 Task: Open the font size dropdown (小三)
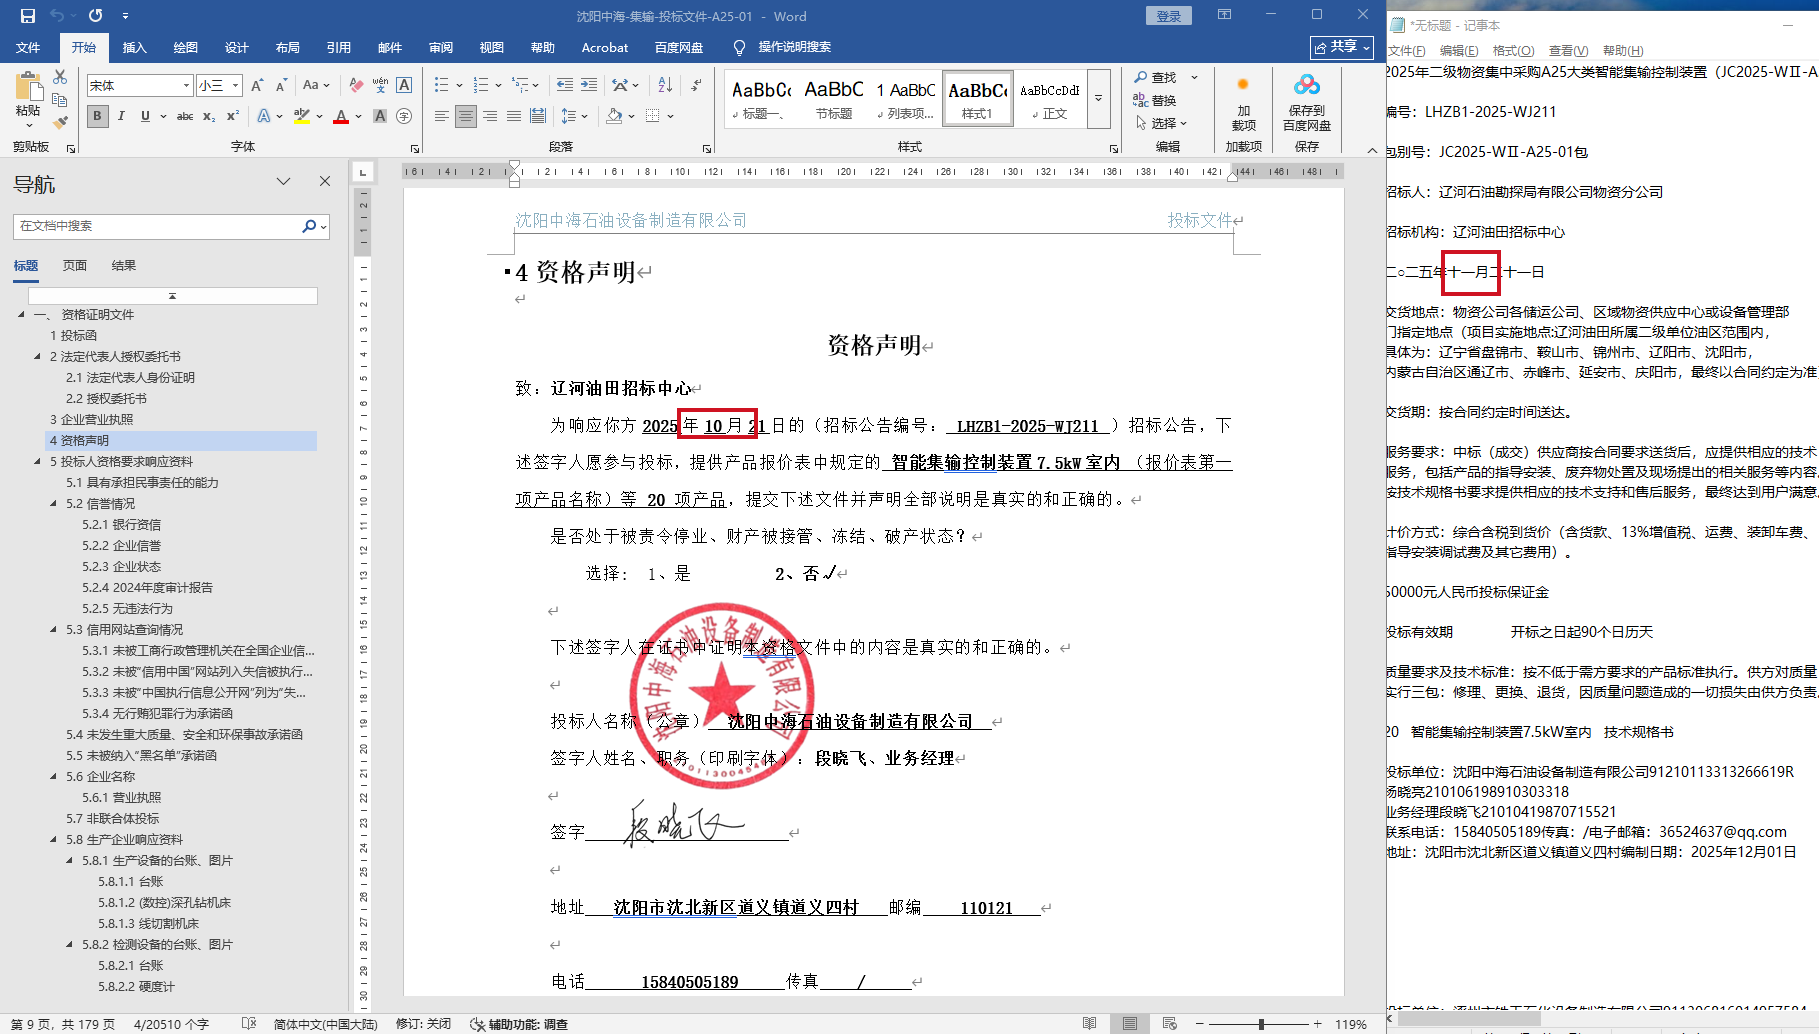235,86
